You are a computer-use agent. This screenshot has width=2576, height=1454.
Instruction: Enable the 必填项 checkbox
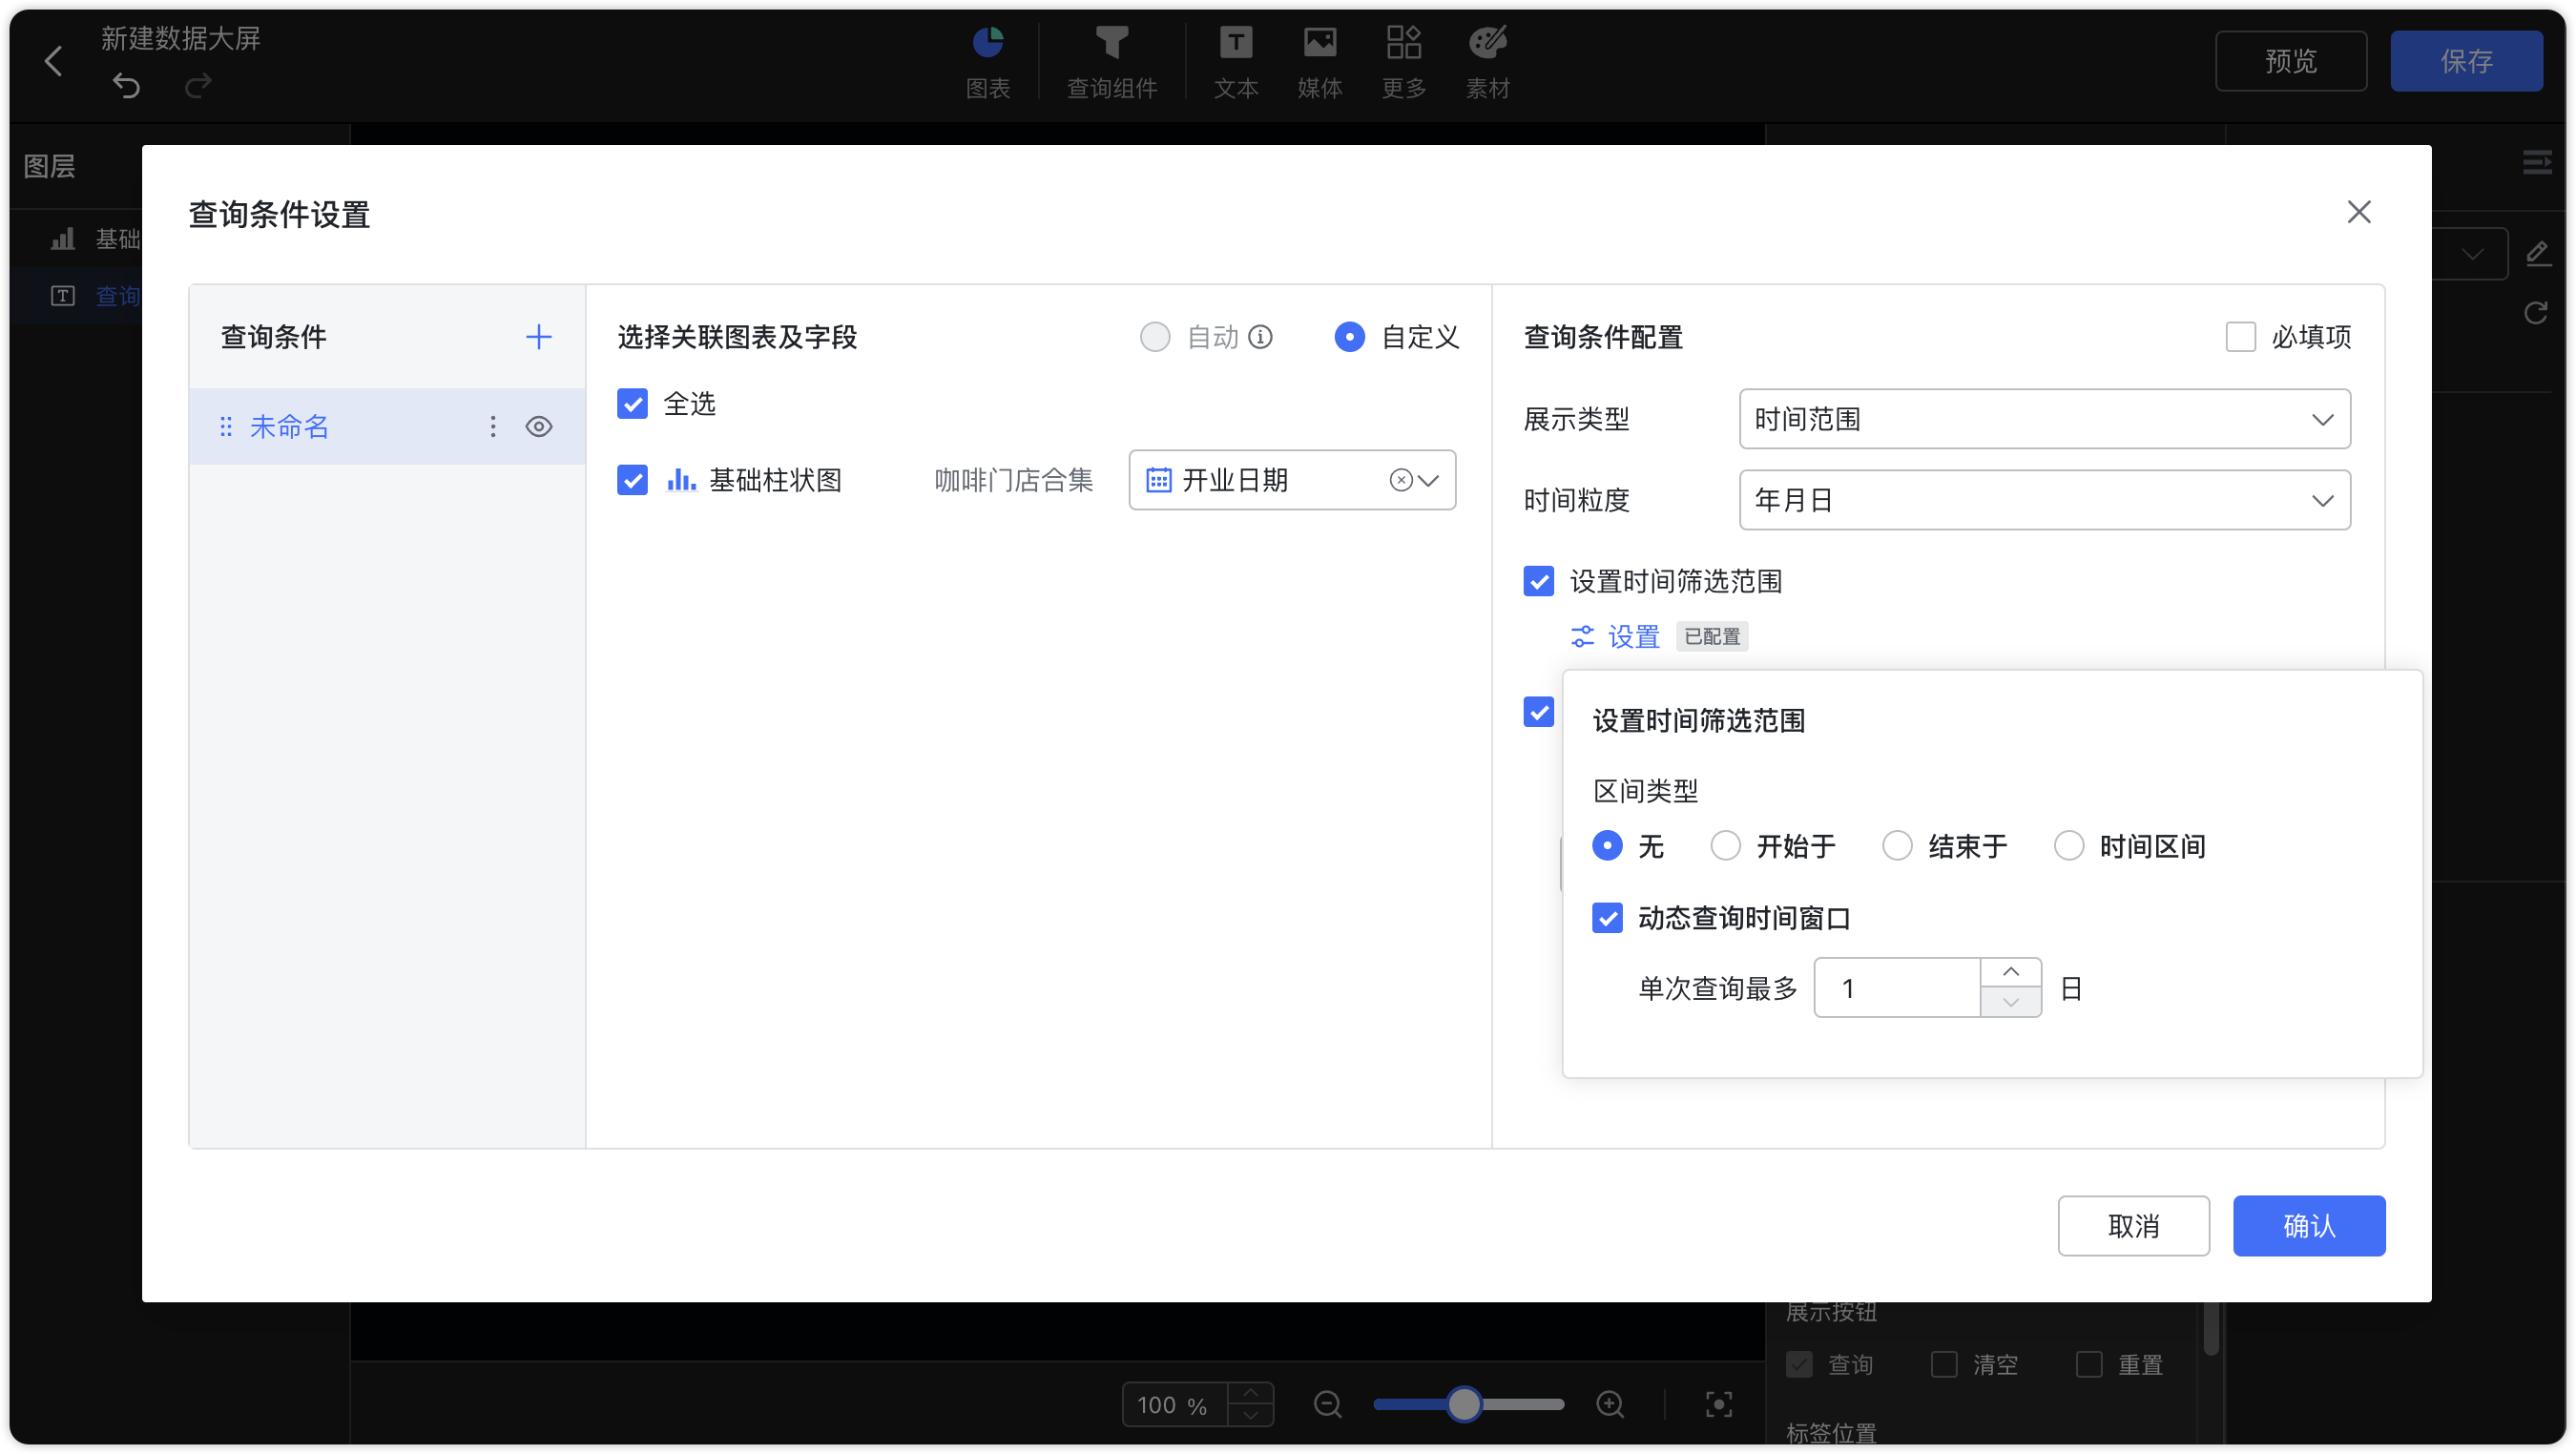tap(2240, 337)
